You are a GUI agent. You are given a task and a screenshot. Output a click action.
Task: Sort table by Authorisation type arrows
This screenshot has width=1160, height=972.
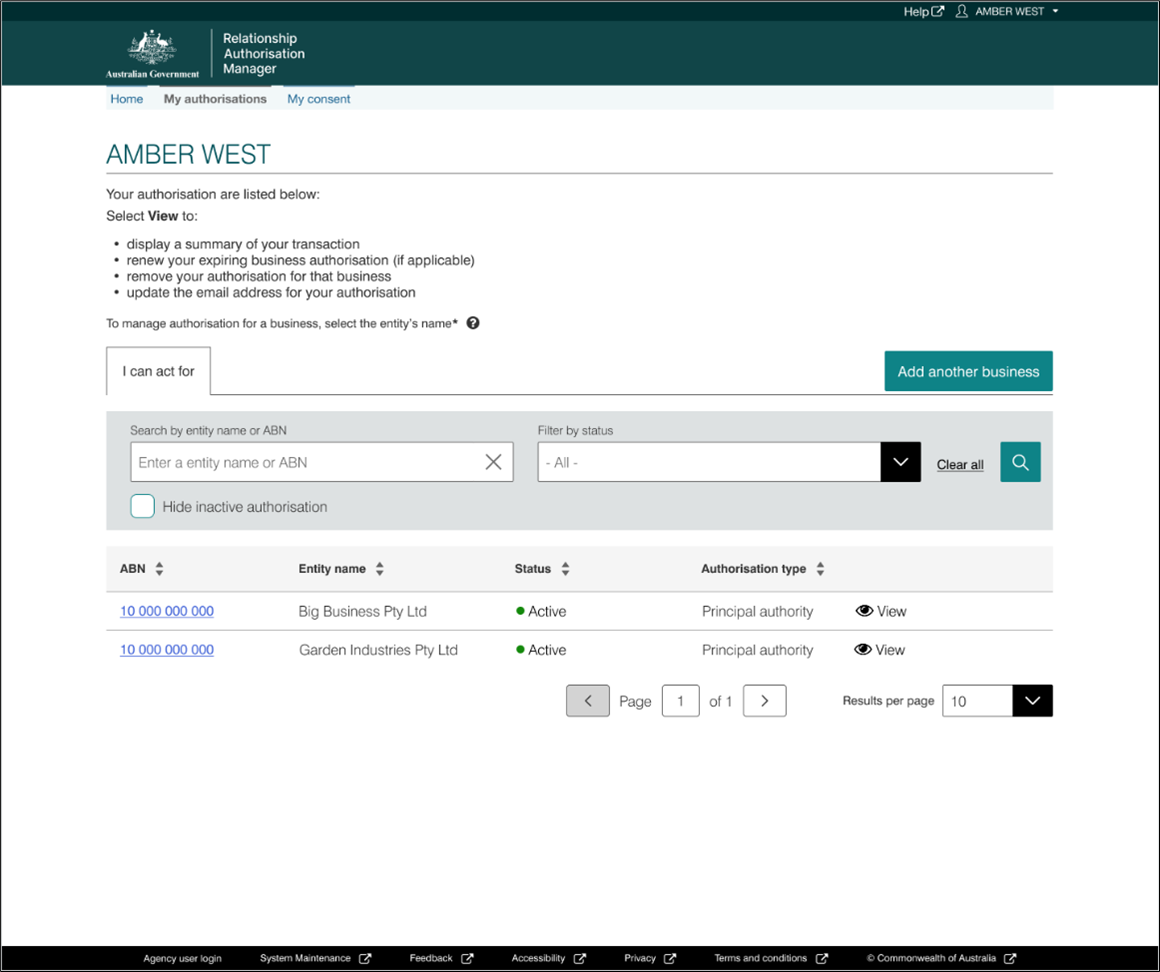(x=820, y=569)
